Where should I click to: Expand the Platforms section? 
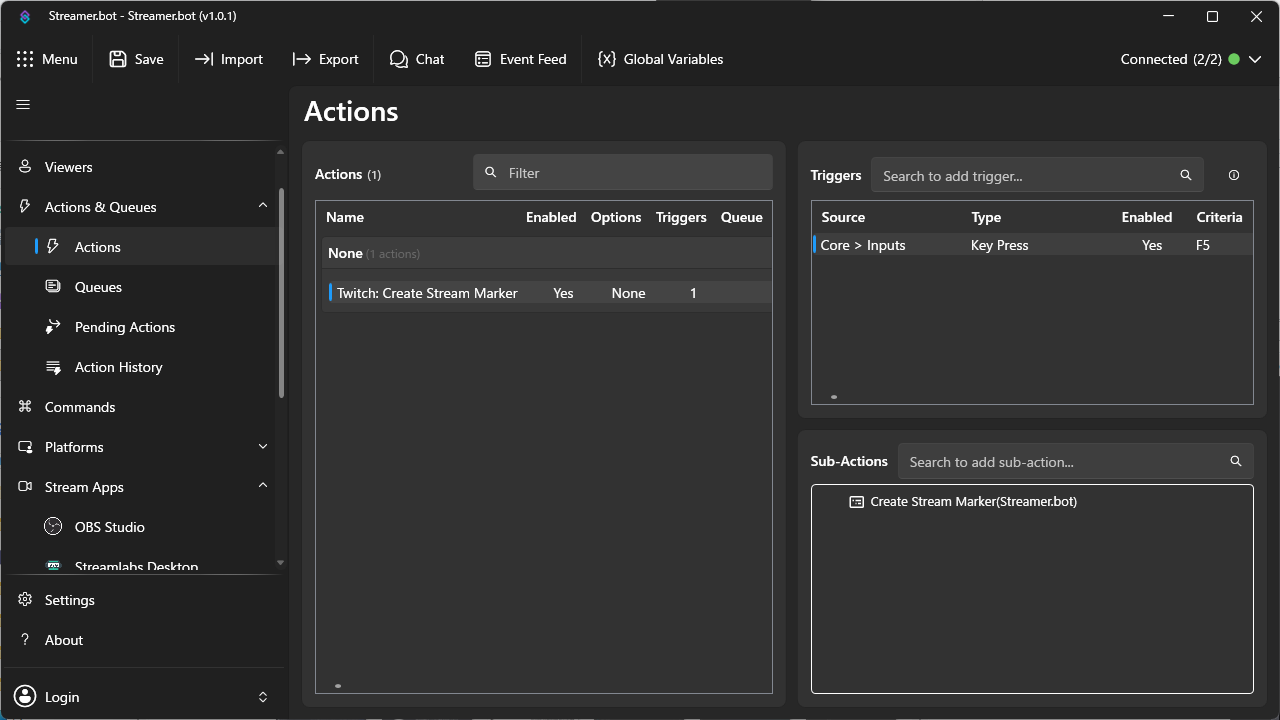coord(263,447)
